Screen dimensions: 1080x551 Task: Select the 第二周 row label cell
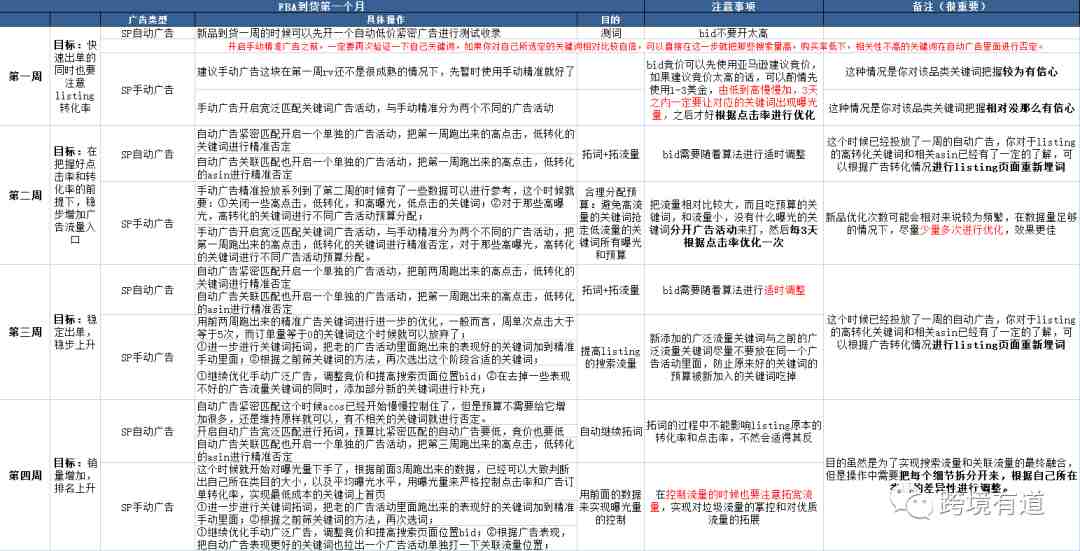(x=25, y=195)
